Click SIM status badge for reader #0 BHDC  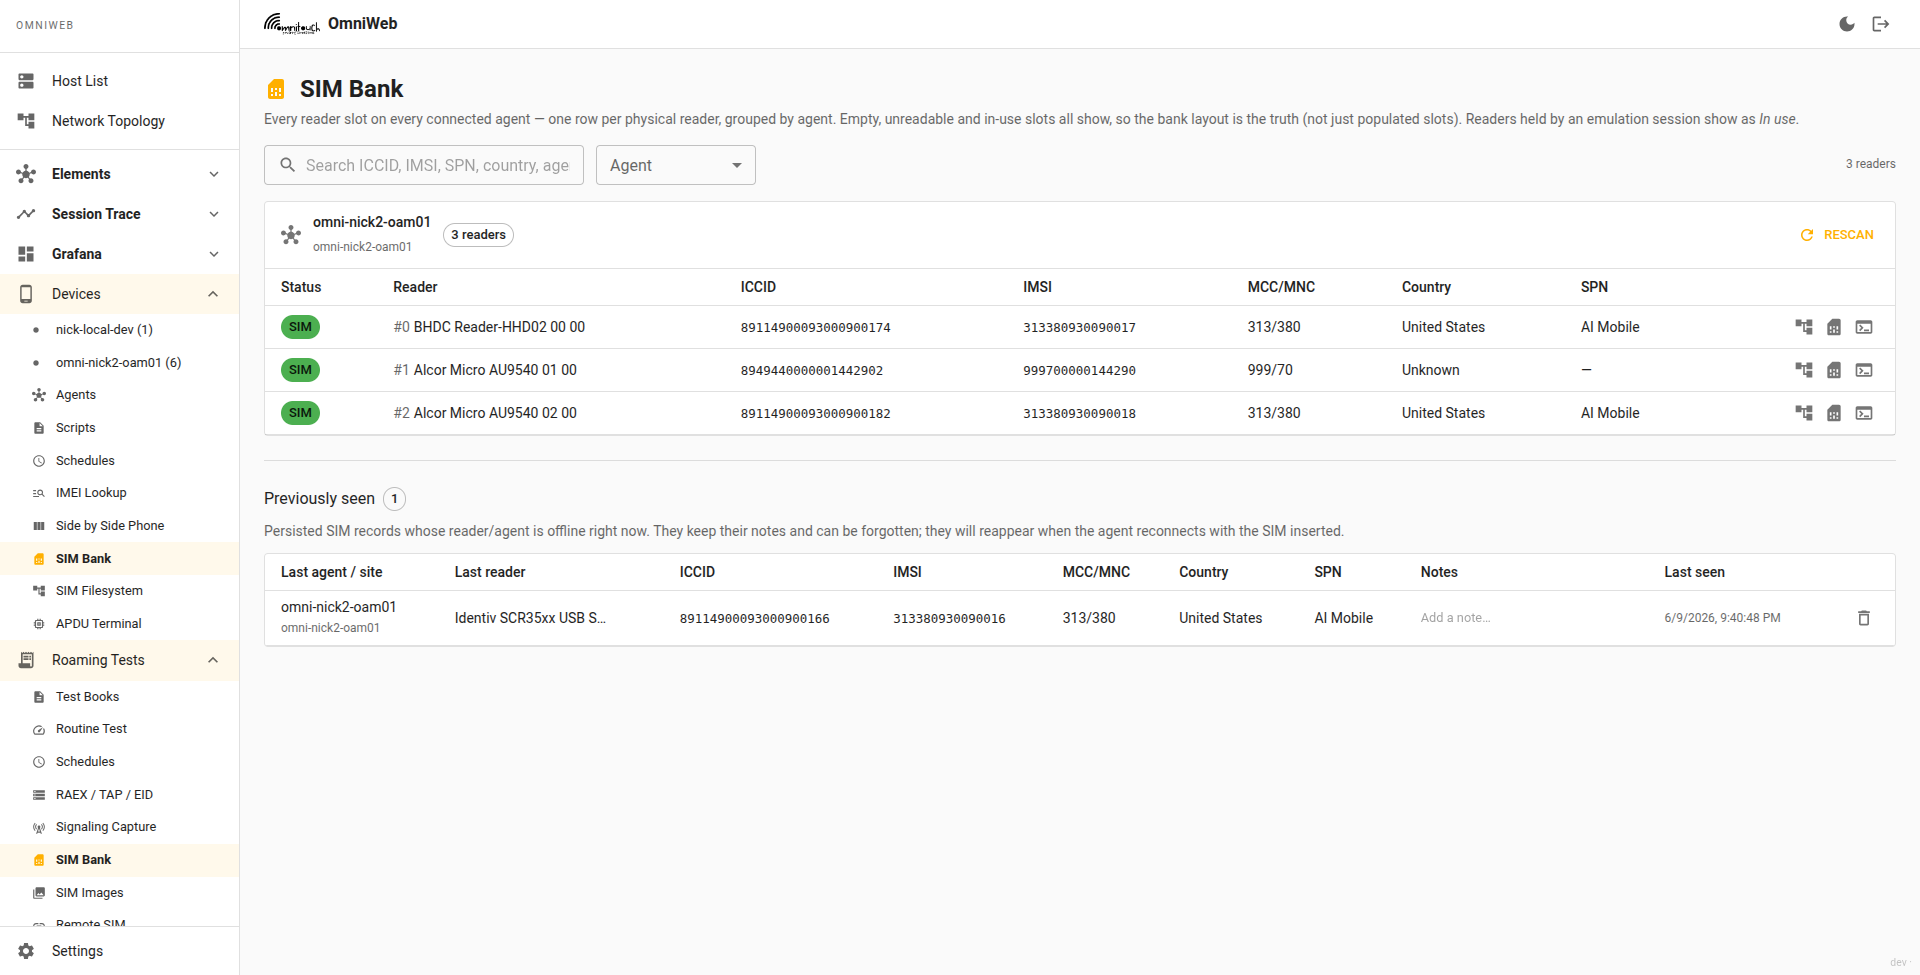click(300, 327)
